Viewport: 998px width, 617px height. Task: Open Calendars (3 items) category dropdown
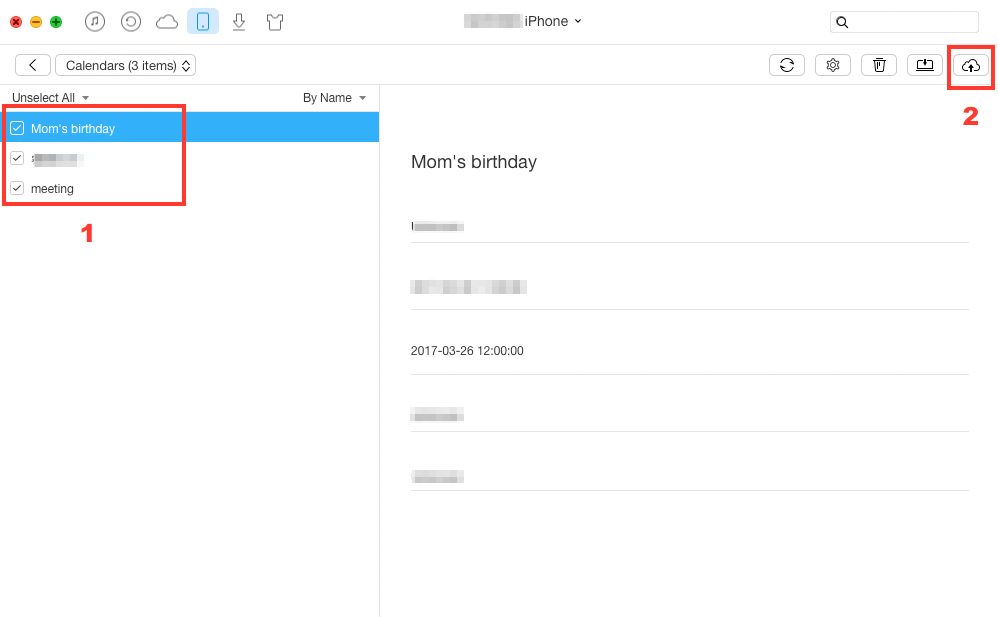pyautogui.click(x=125, y=65)
